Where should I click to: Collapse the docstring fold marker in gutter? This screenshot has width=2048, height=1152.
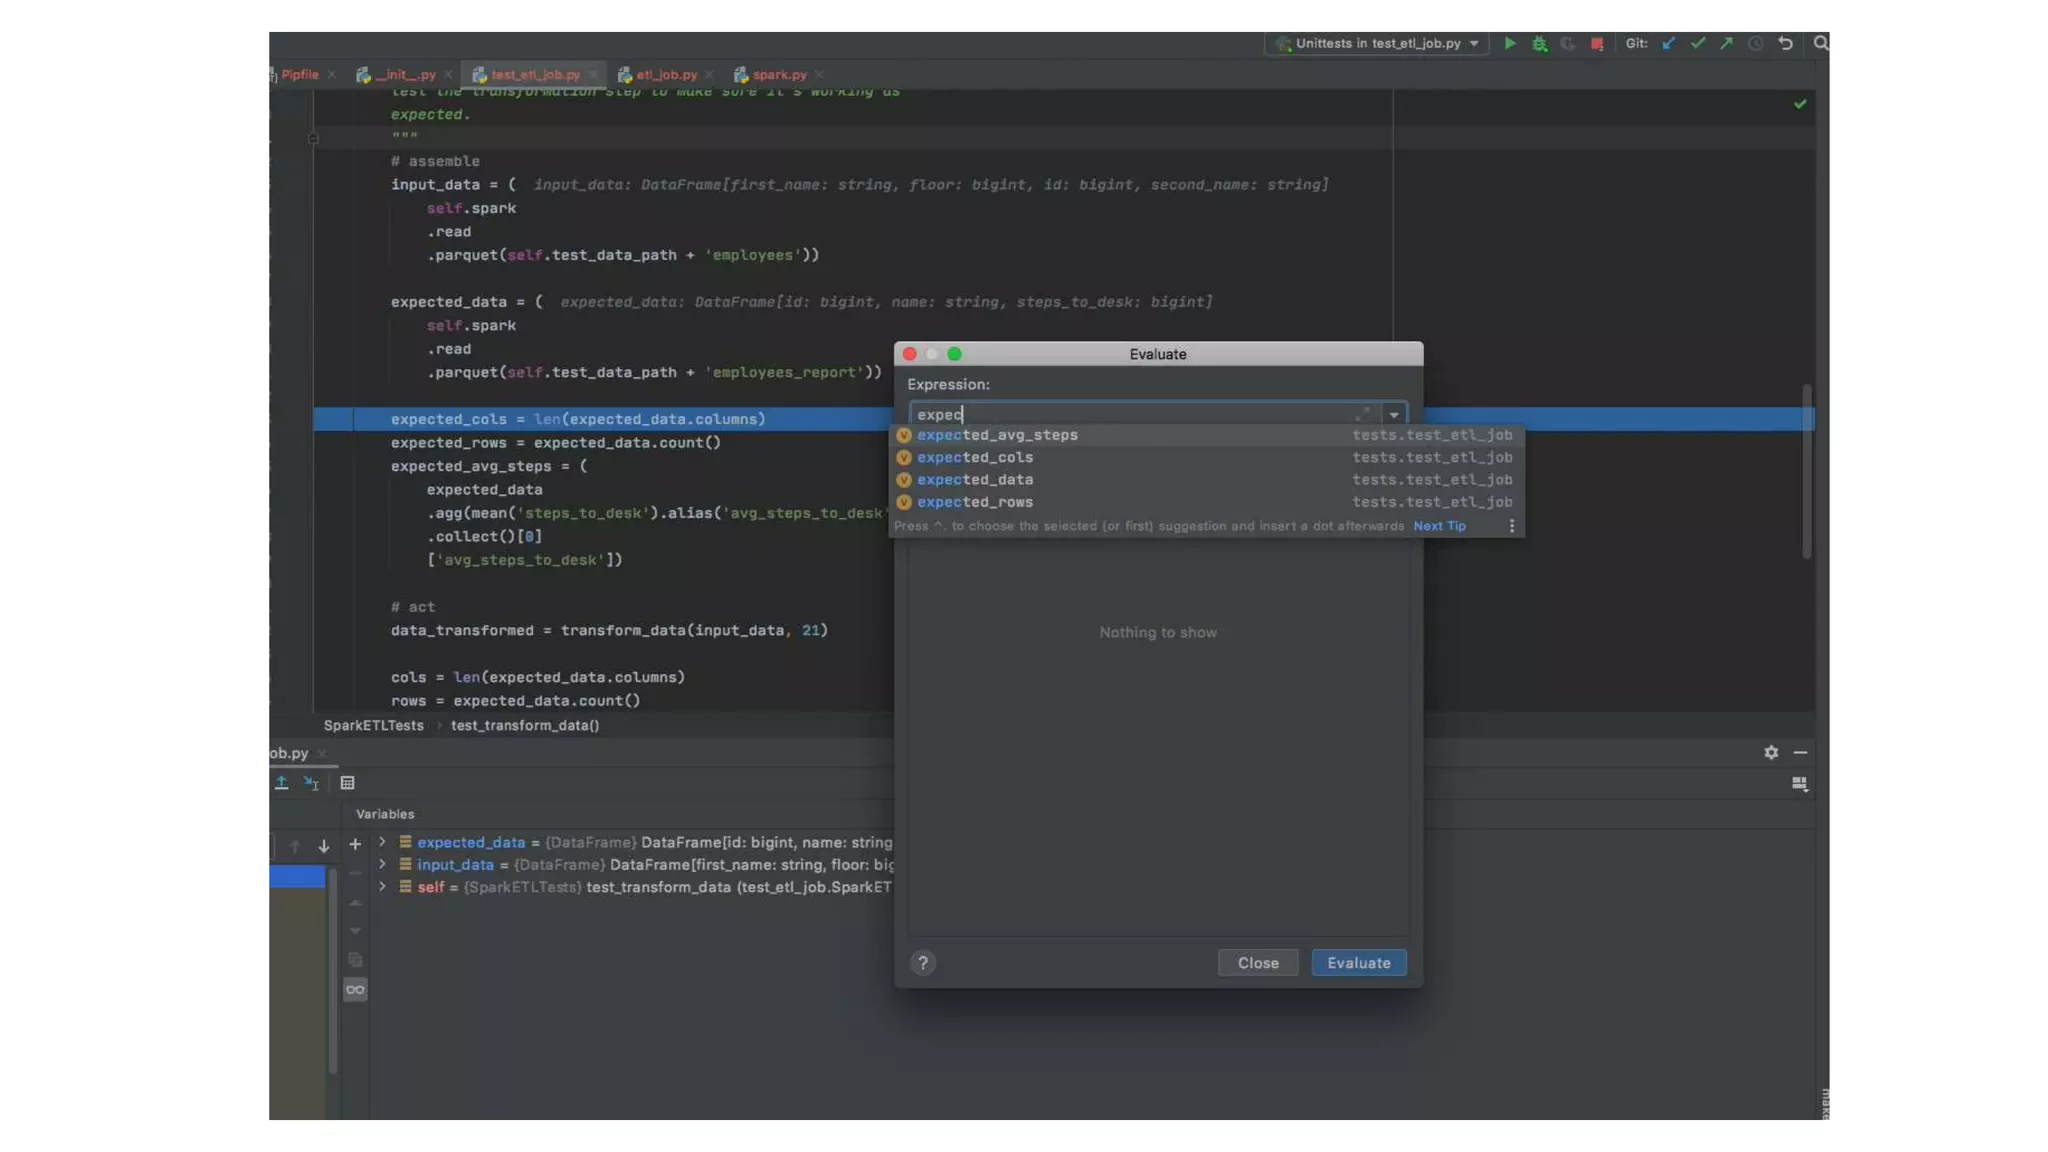click(314, 138)
